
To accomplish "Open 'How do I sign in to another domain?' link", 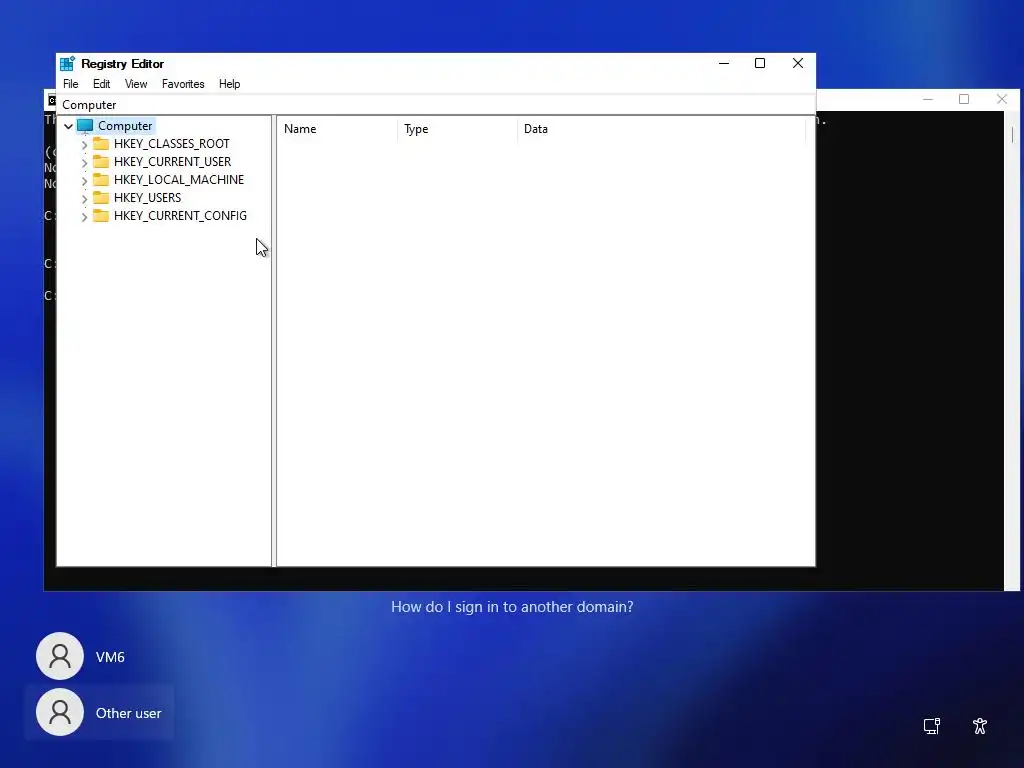I will [512, 607].
